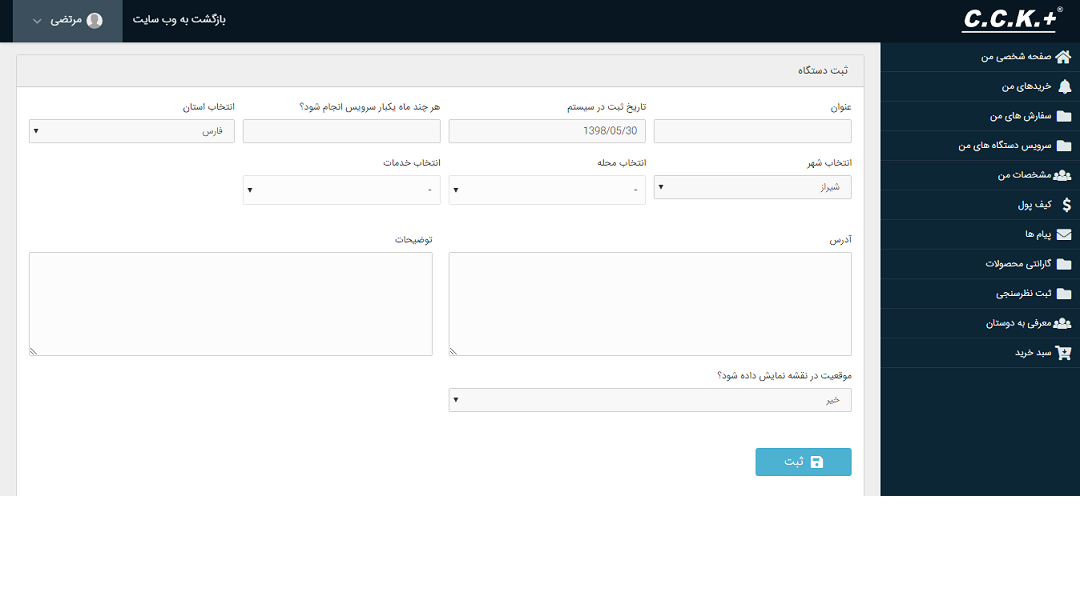This screenshot has height=614, width=1080.
Task: Click the save icon inside ثبت button
Action: coord(817,462)
